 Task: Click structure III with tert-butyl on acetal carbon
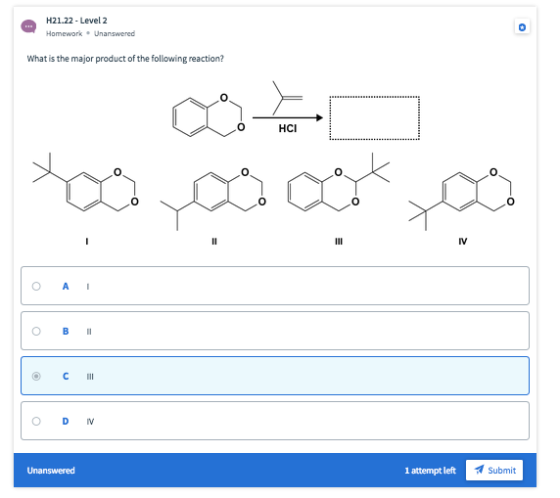(x=339, y=183)
